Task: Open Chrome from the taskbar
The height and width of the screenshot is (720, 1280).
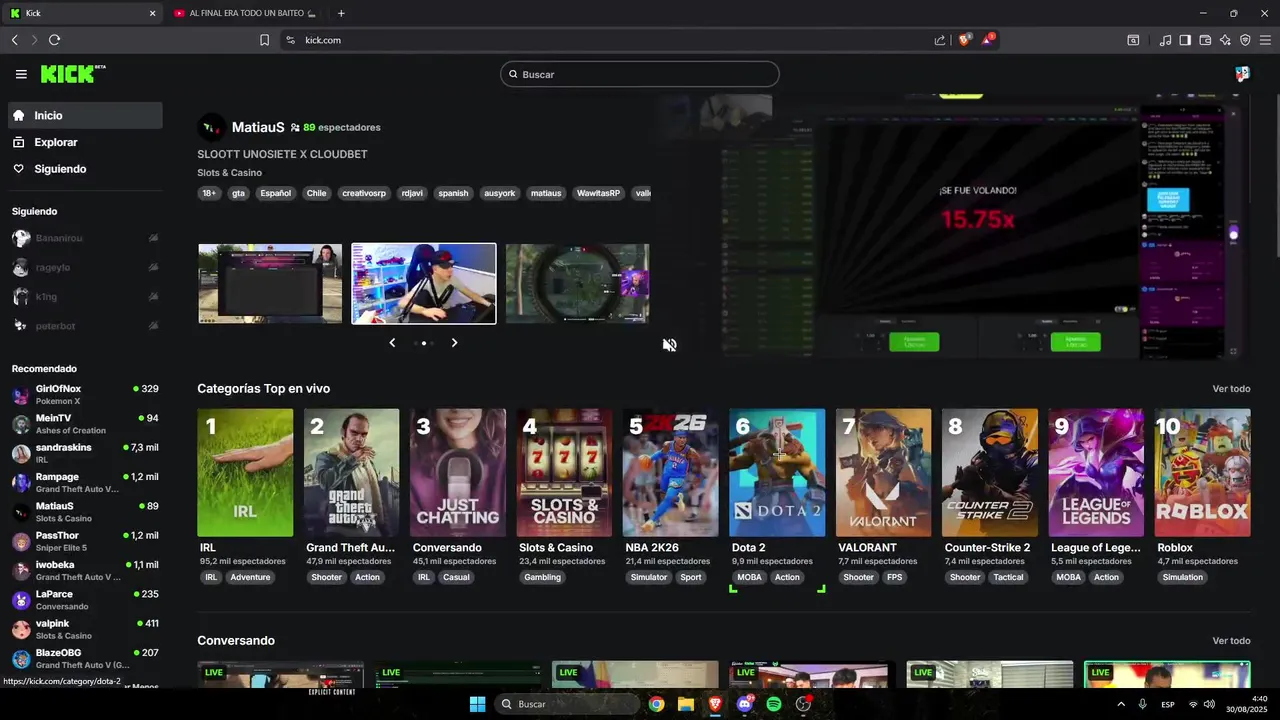Action: 656,704
